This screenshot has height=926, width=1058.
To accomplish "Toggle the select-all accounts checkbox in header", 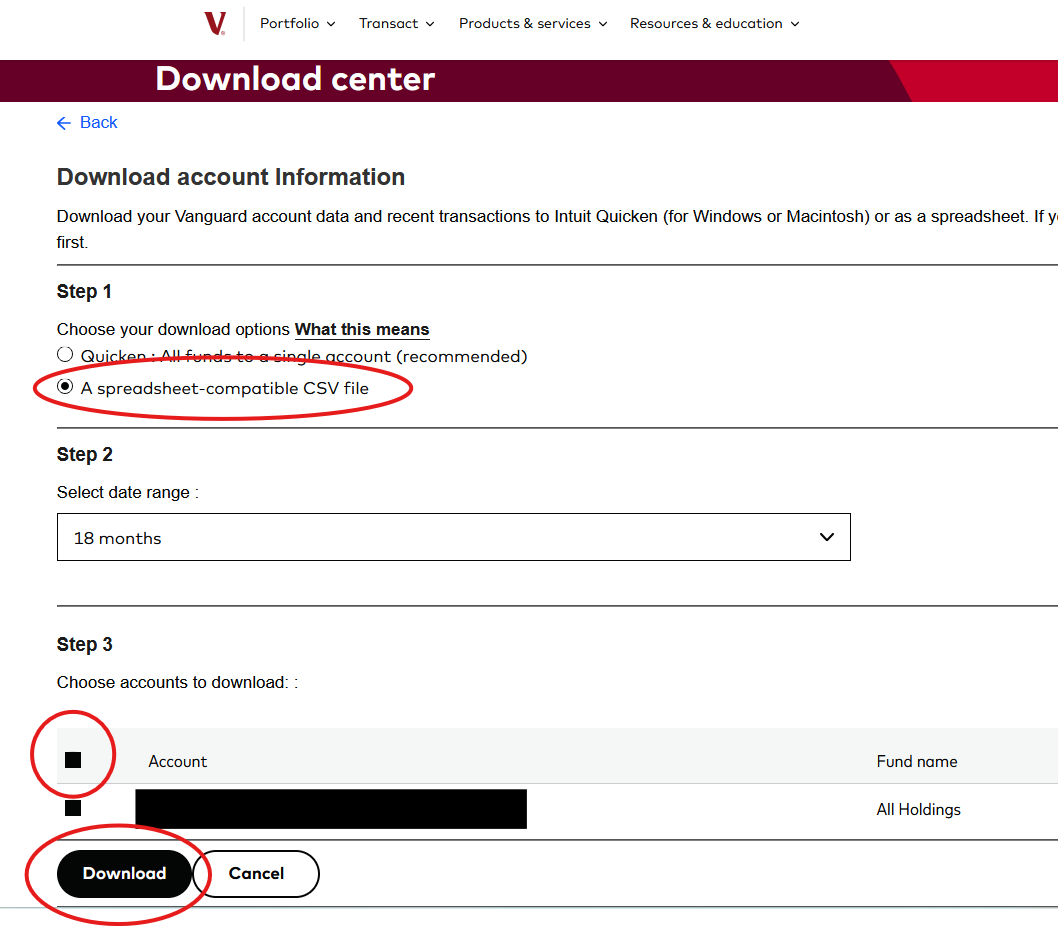I will pyautogui.click(x=73, y=760).
